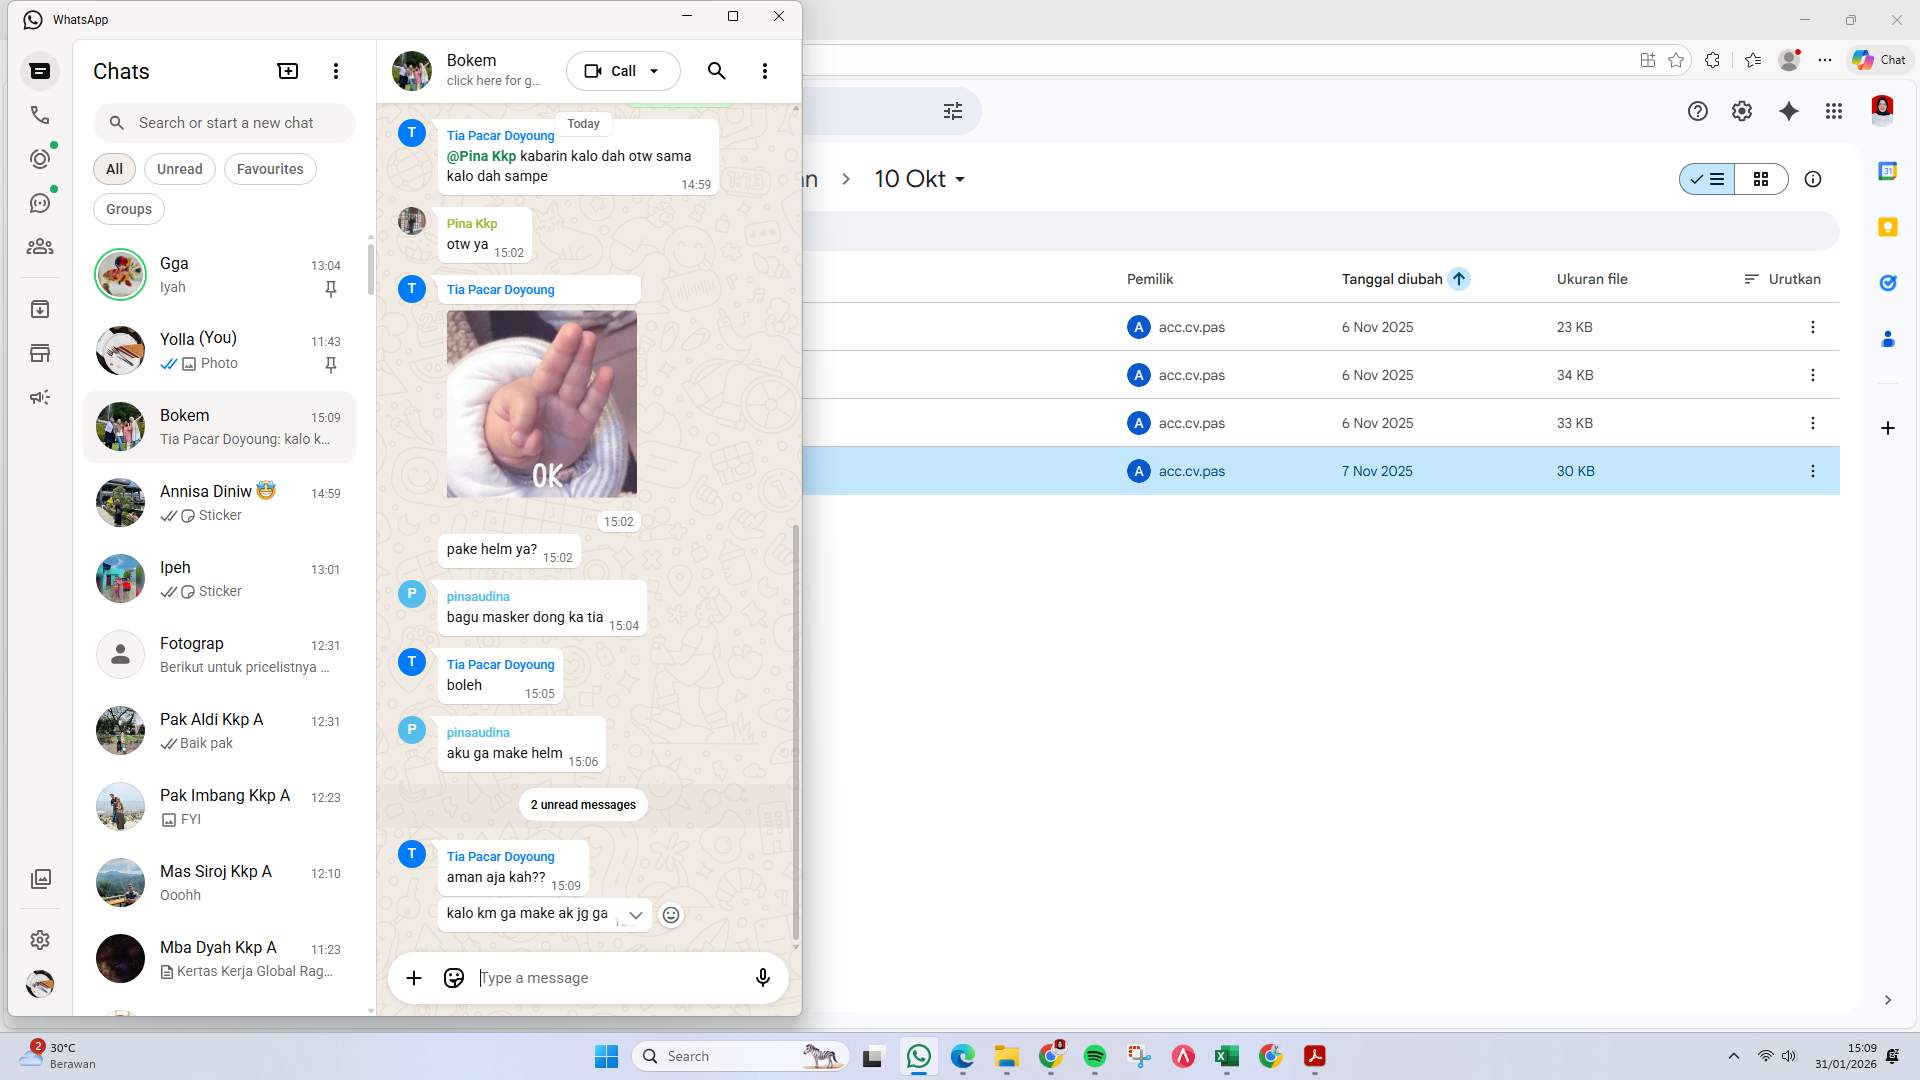Open the Bokem chat three-dot menu

pyautogui.click(x=765, y=71)
